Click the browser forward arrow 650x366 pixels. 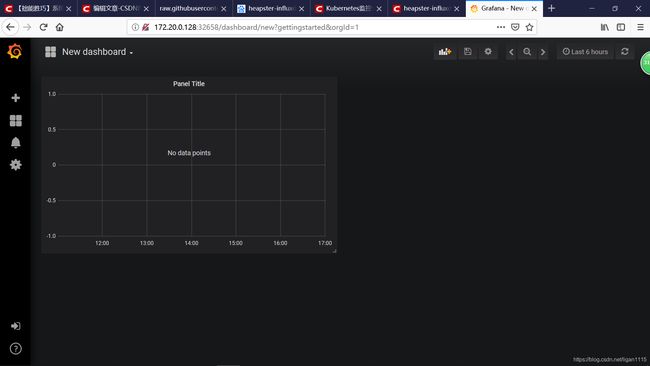coord(27,27)
